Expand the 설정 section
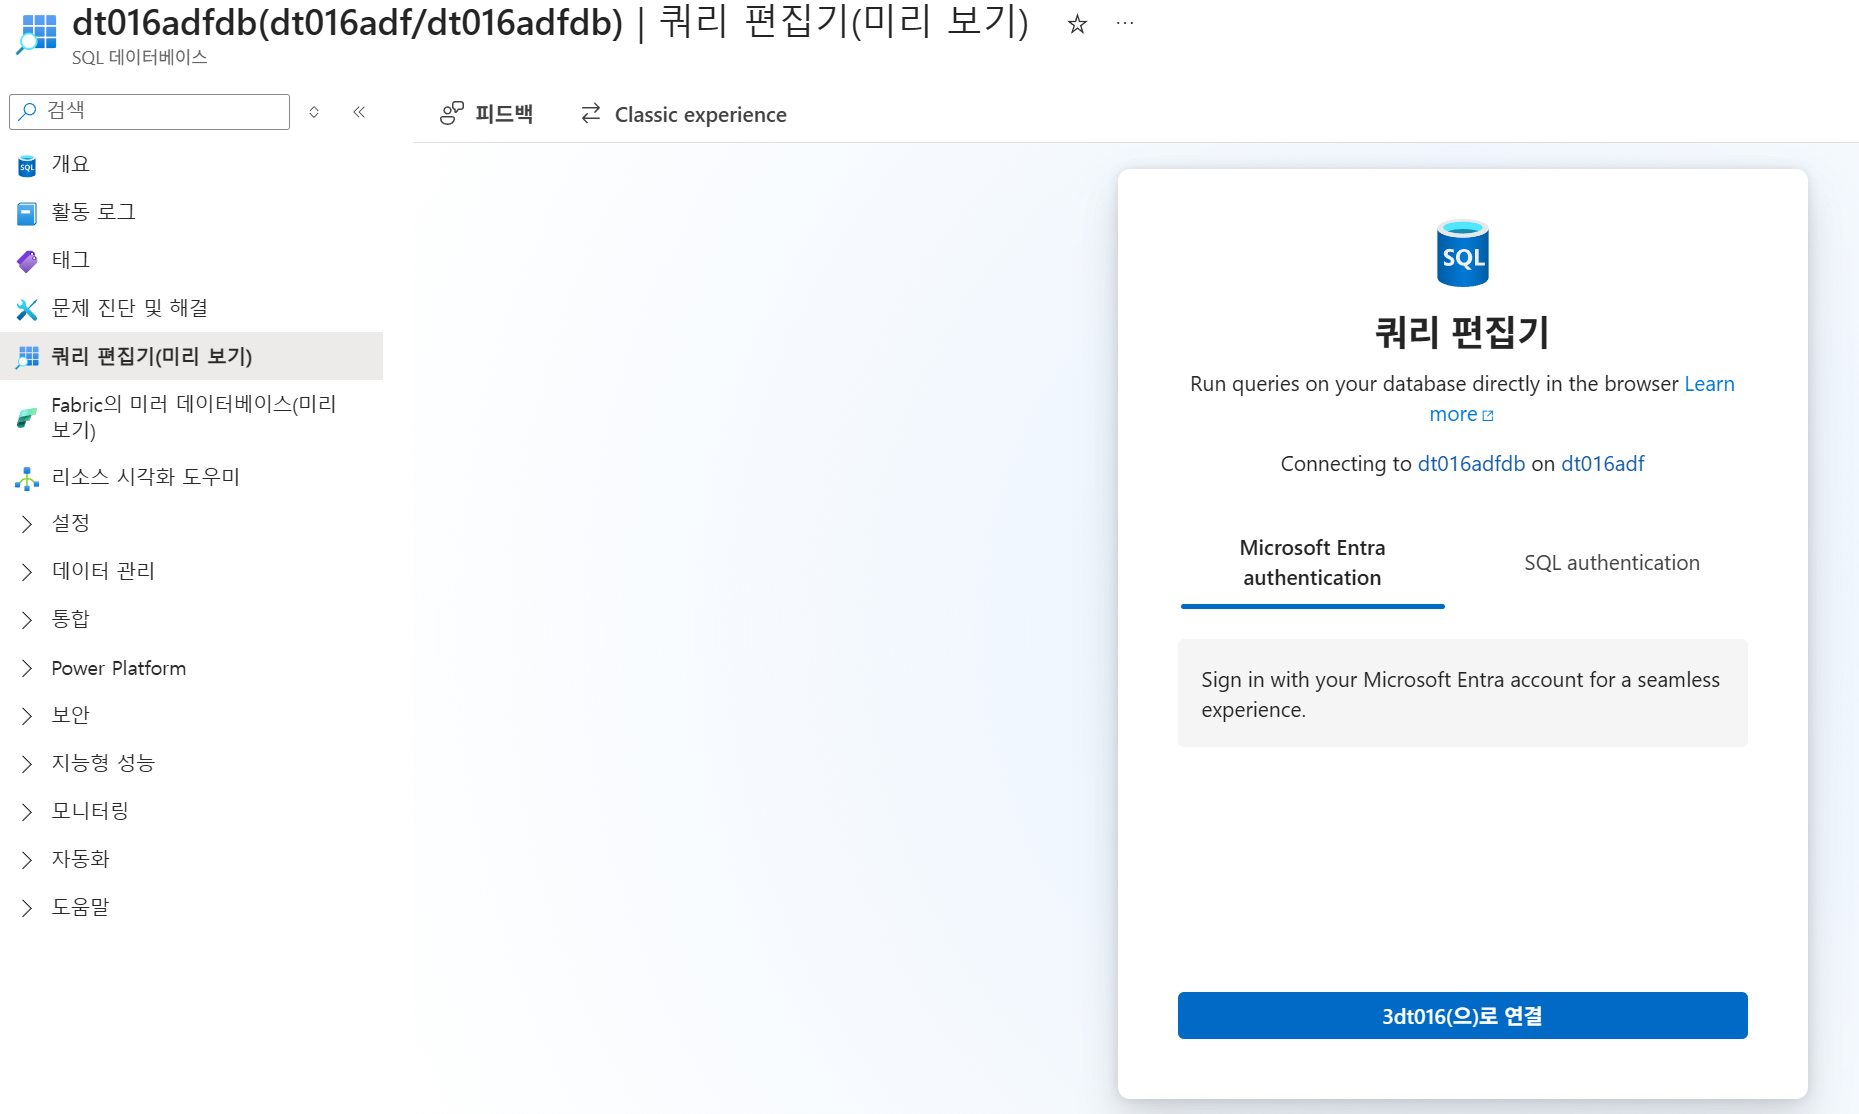The width and height of the screenshot is (1859, 1114). [x=27, y=524]
